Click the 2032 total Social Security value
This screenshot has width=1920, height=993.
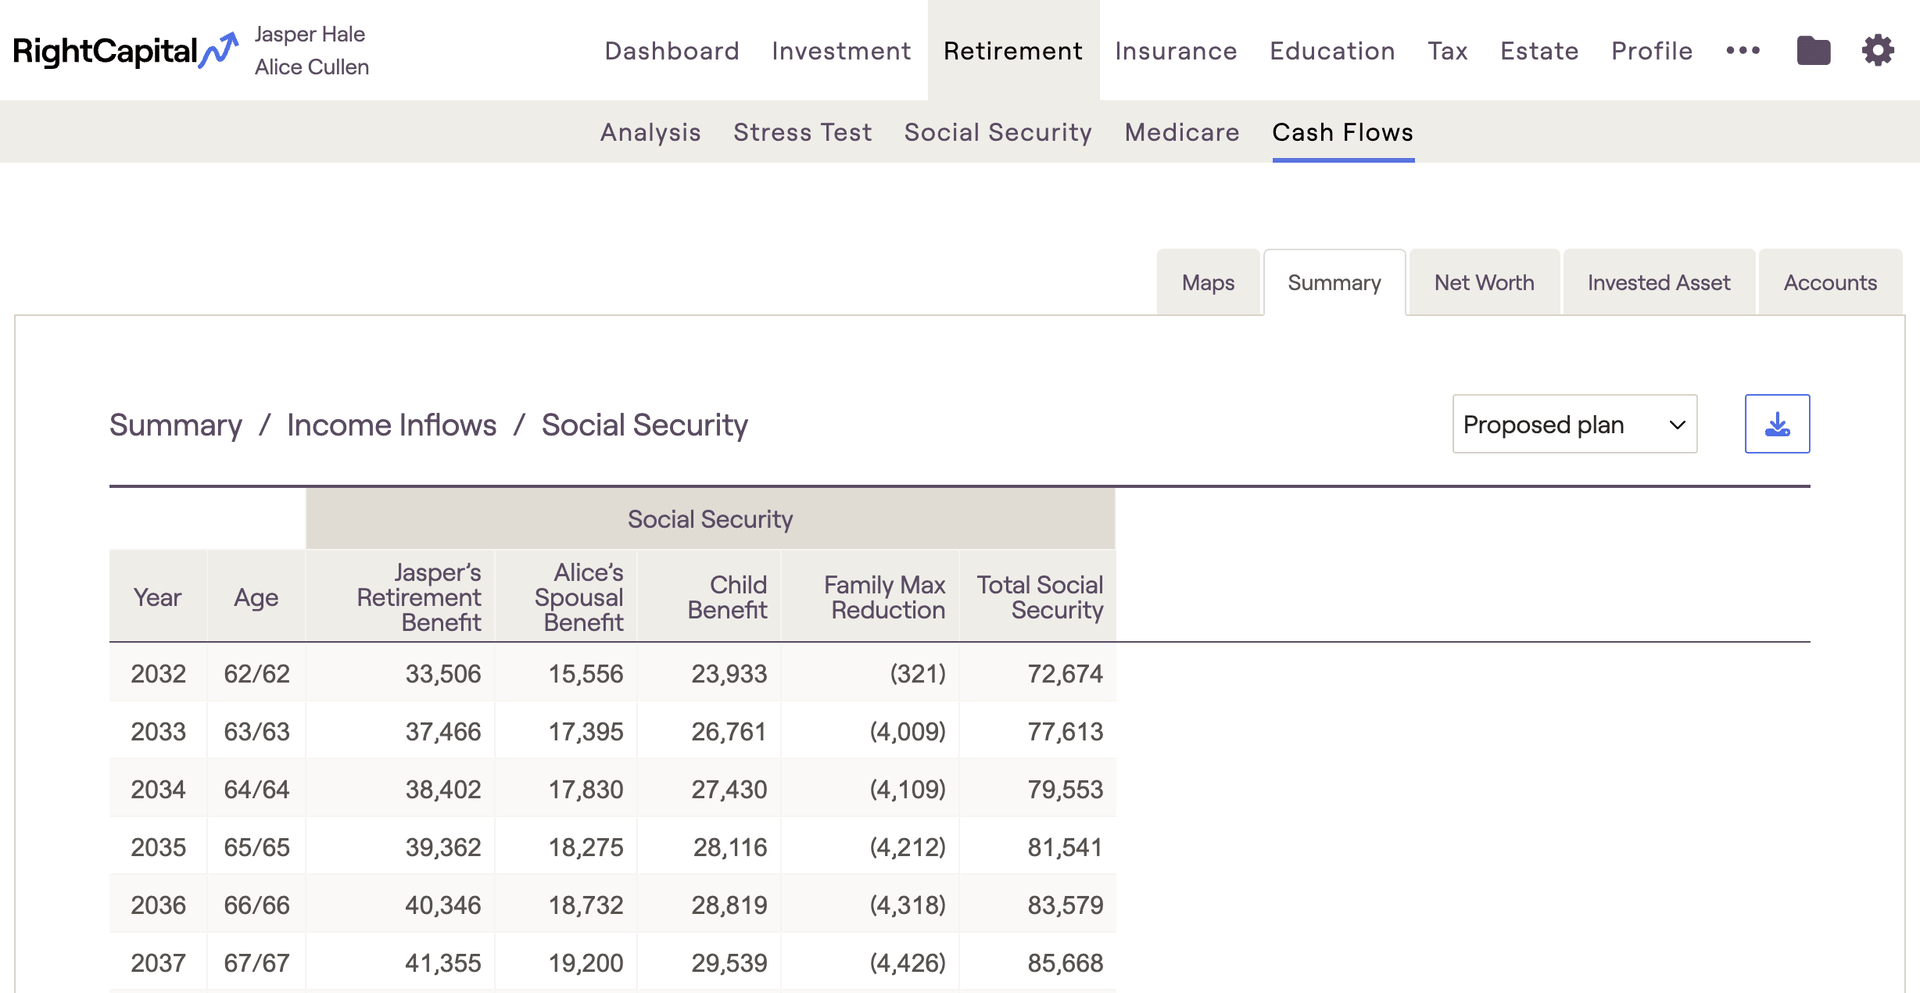point(1064,674)
